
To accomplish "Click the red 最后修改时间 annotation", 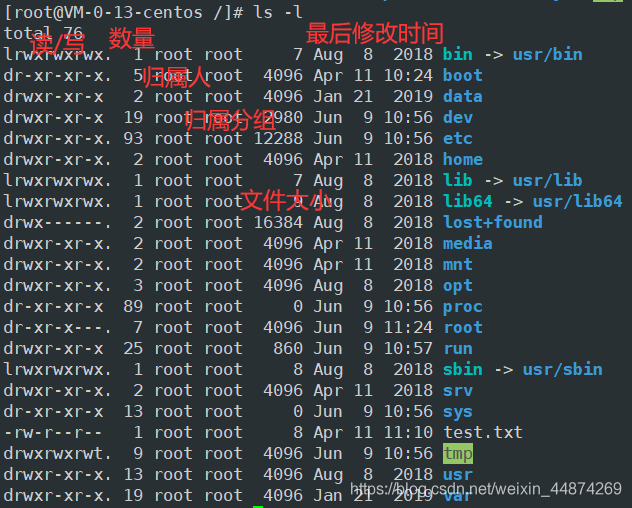I will click(x=374, y=33).
